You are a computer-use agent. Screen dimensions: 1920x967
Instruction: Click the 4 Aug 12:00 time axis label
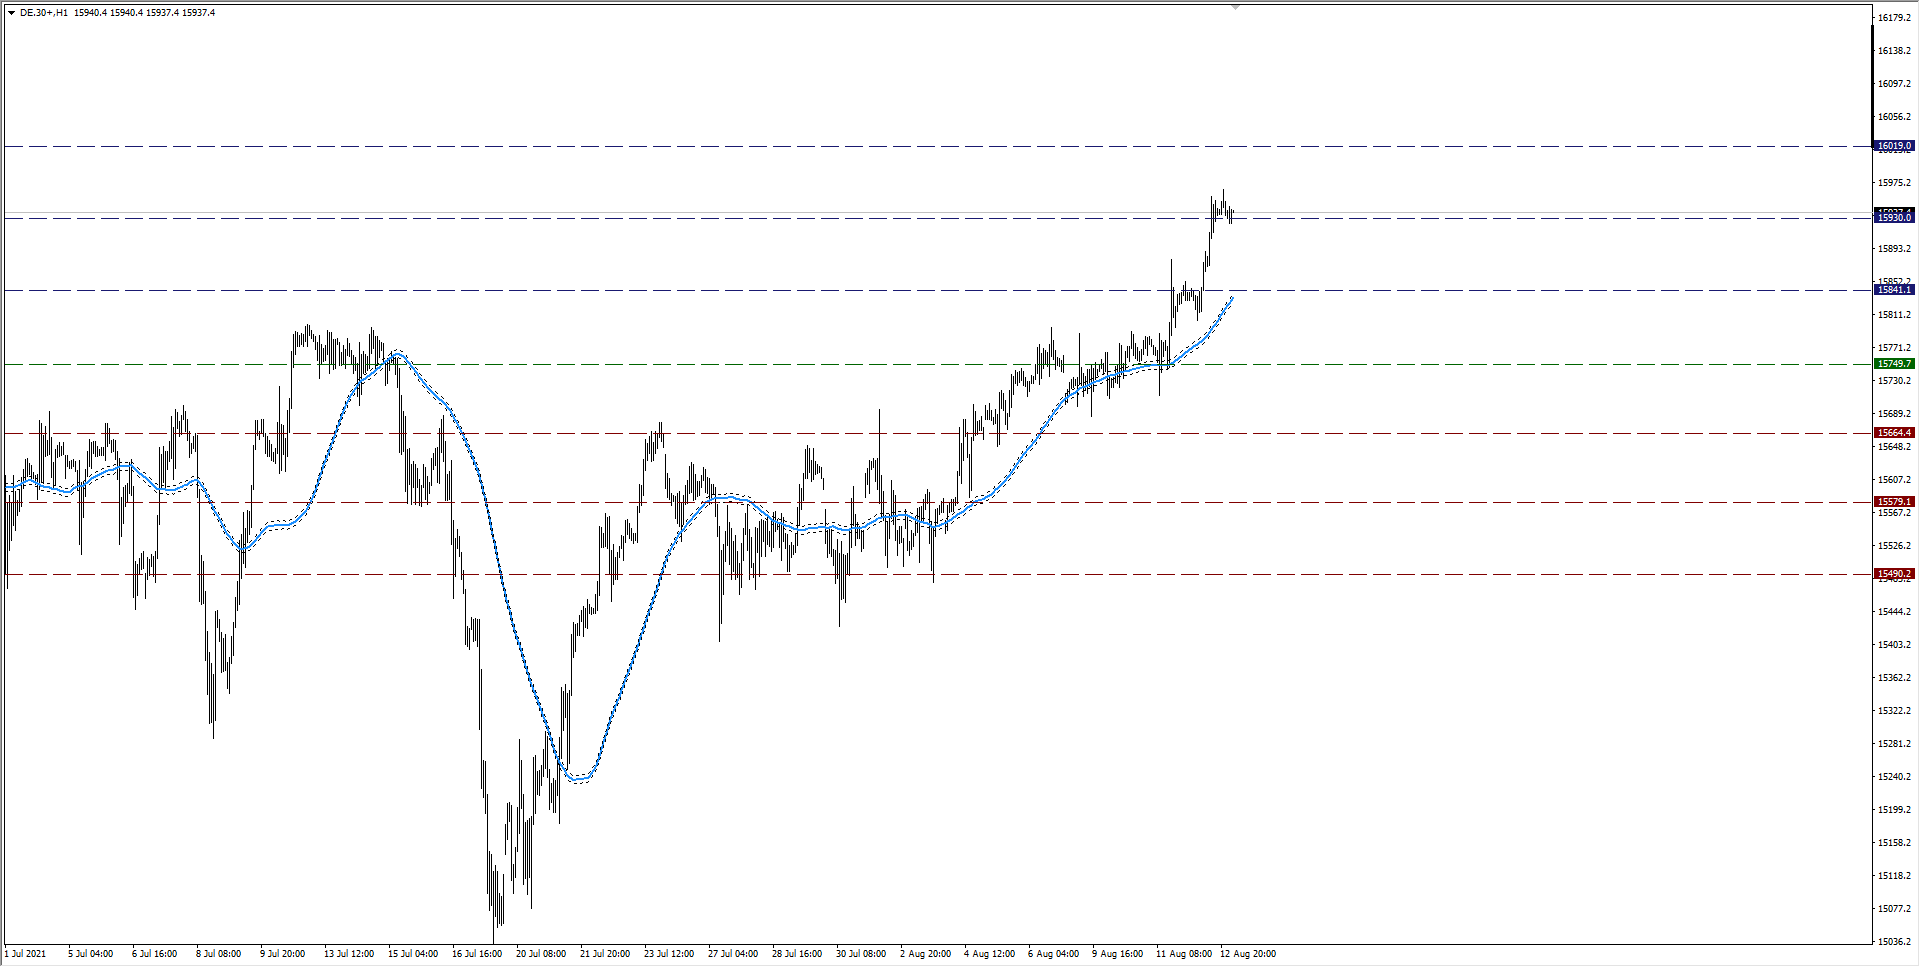pyautogui.click(x=989, y=954)
